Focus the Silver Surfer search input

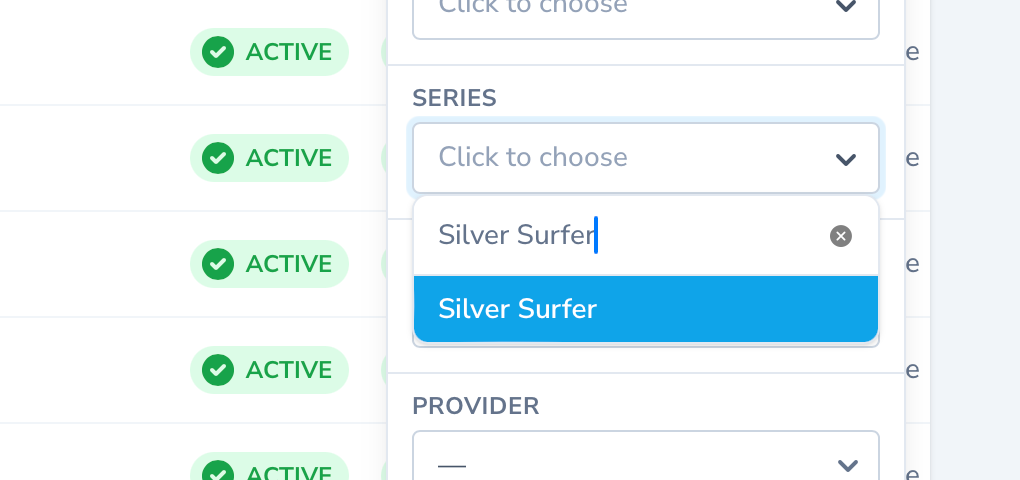coord(620,236)
